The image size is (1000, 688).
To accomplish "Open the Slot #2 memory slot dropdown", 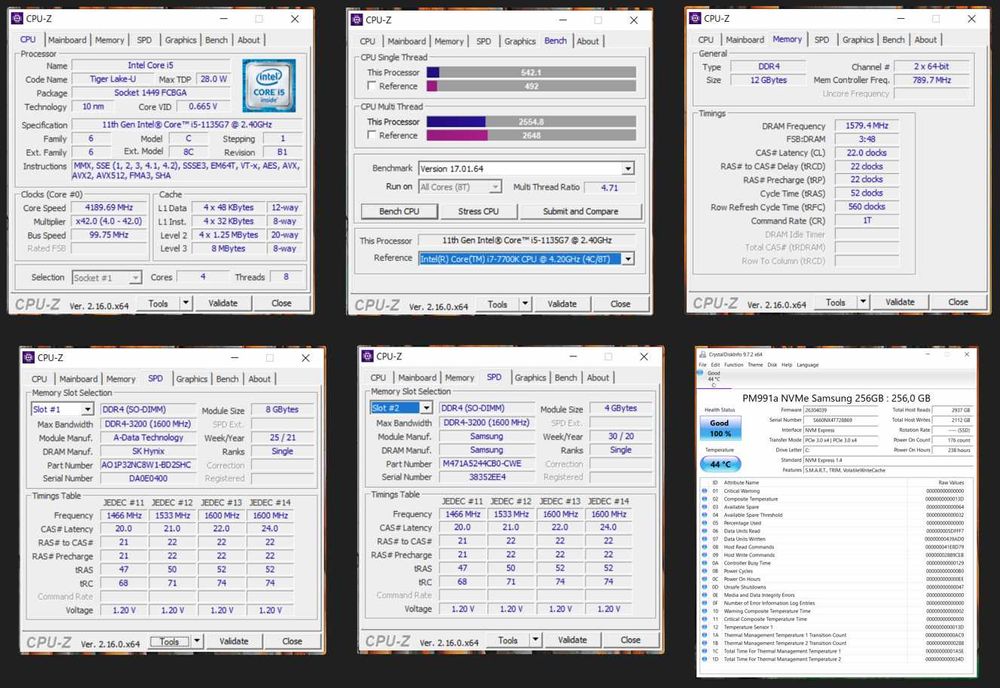I will [x=426, y=408].
